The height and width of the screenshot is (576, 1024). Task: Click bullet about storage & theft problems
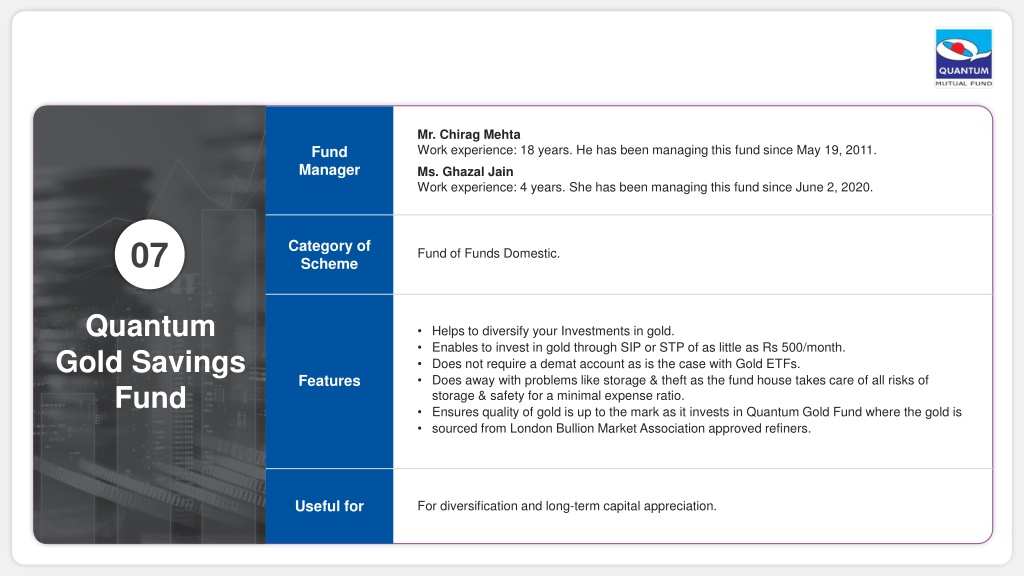coord(680,388)
